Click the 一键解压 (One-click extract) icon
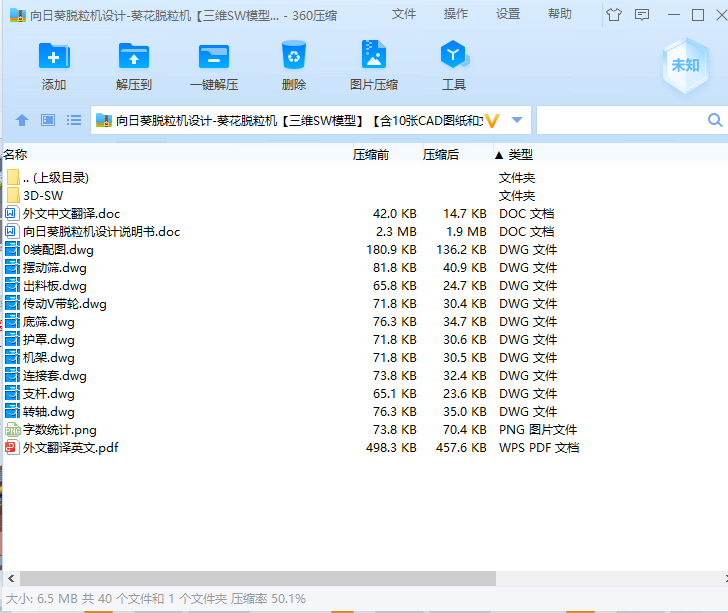This screenshot has height=613, width=728. (214, 57)
